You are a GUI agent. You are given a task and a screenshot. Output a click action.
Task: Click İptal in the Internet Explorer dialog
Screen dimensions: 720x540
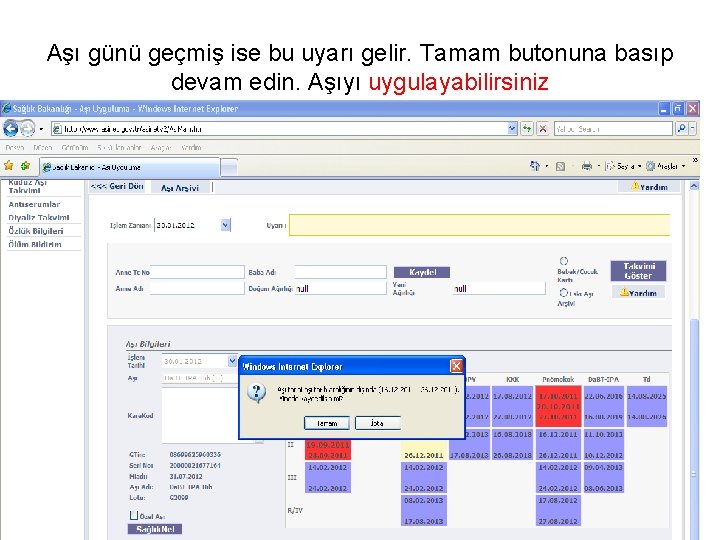(377, 423)
